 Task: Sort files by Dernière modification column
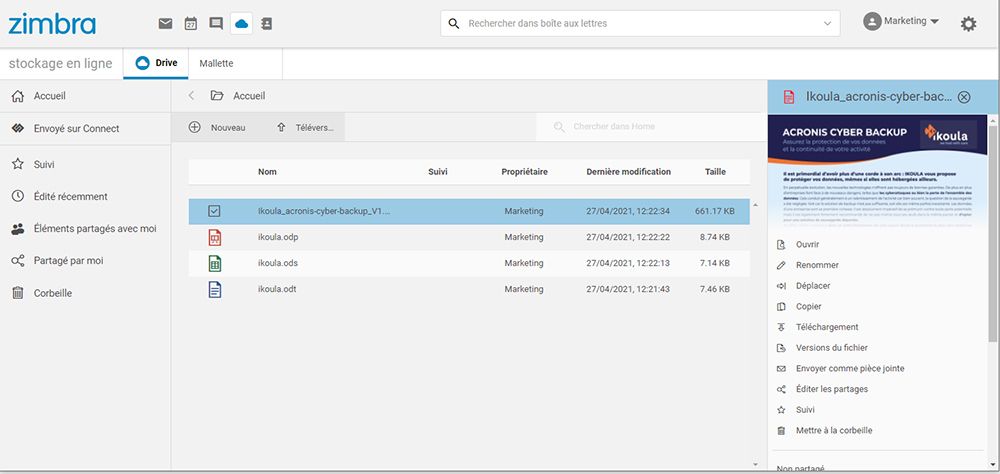(628, 172)
